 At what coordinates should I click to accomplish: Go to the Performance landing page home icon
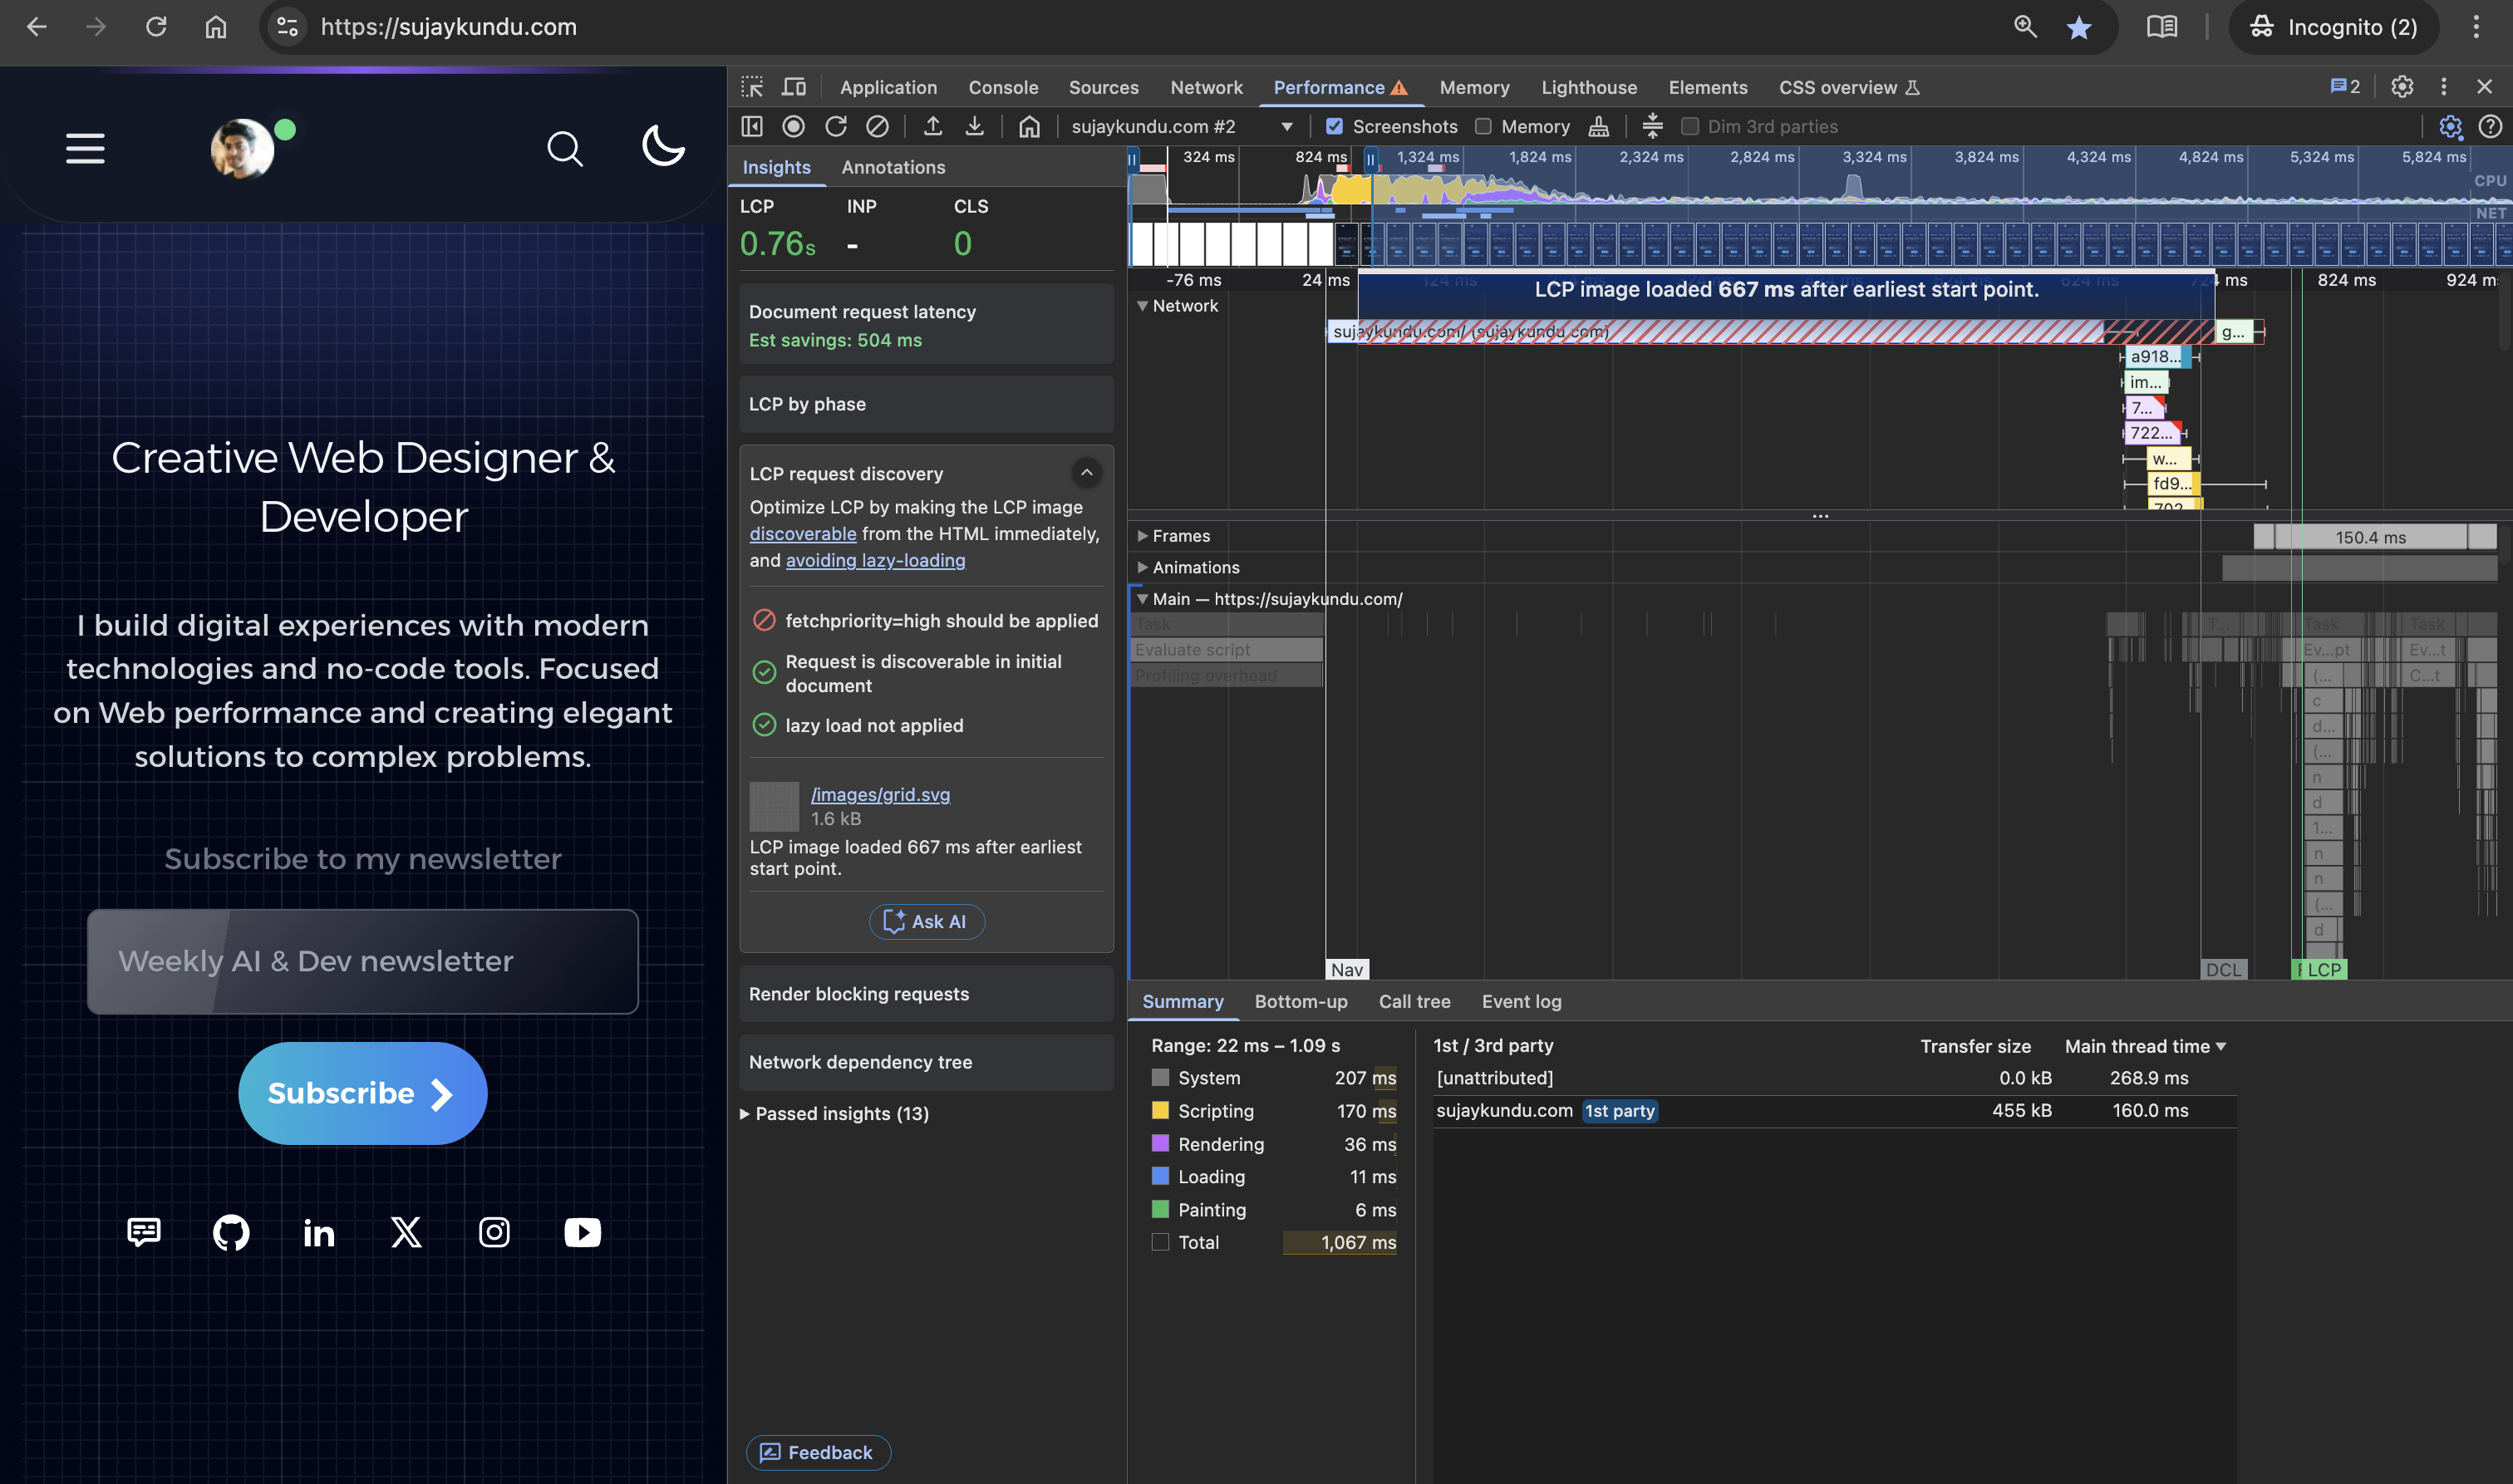click(x=1030, y=126)
